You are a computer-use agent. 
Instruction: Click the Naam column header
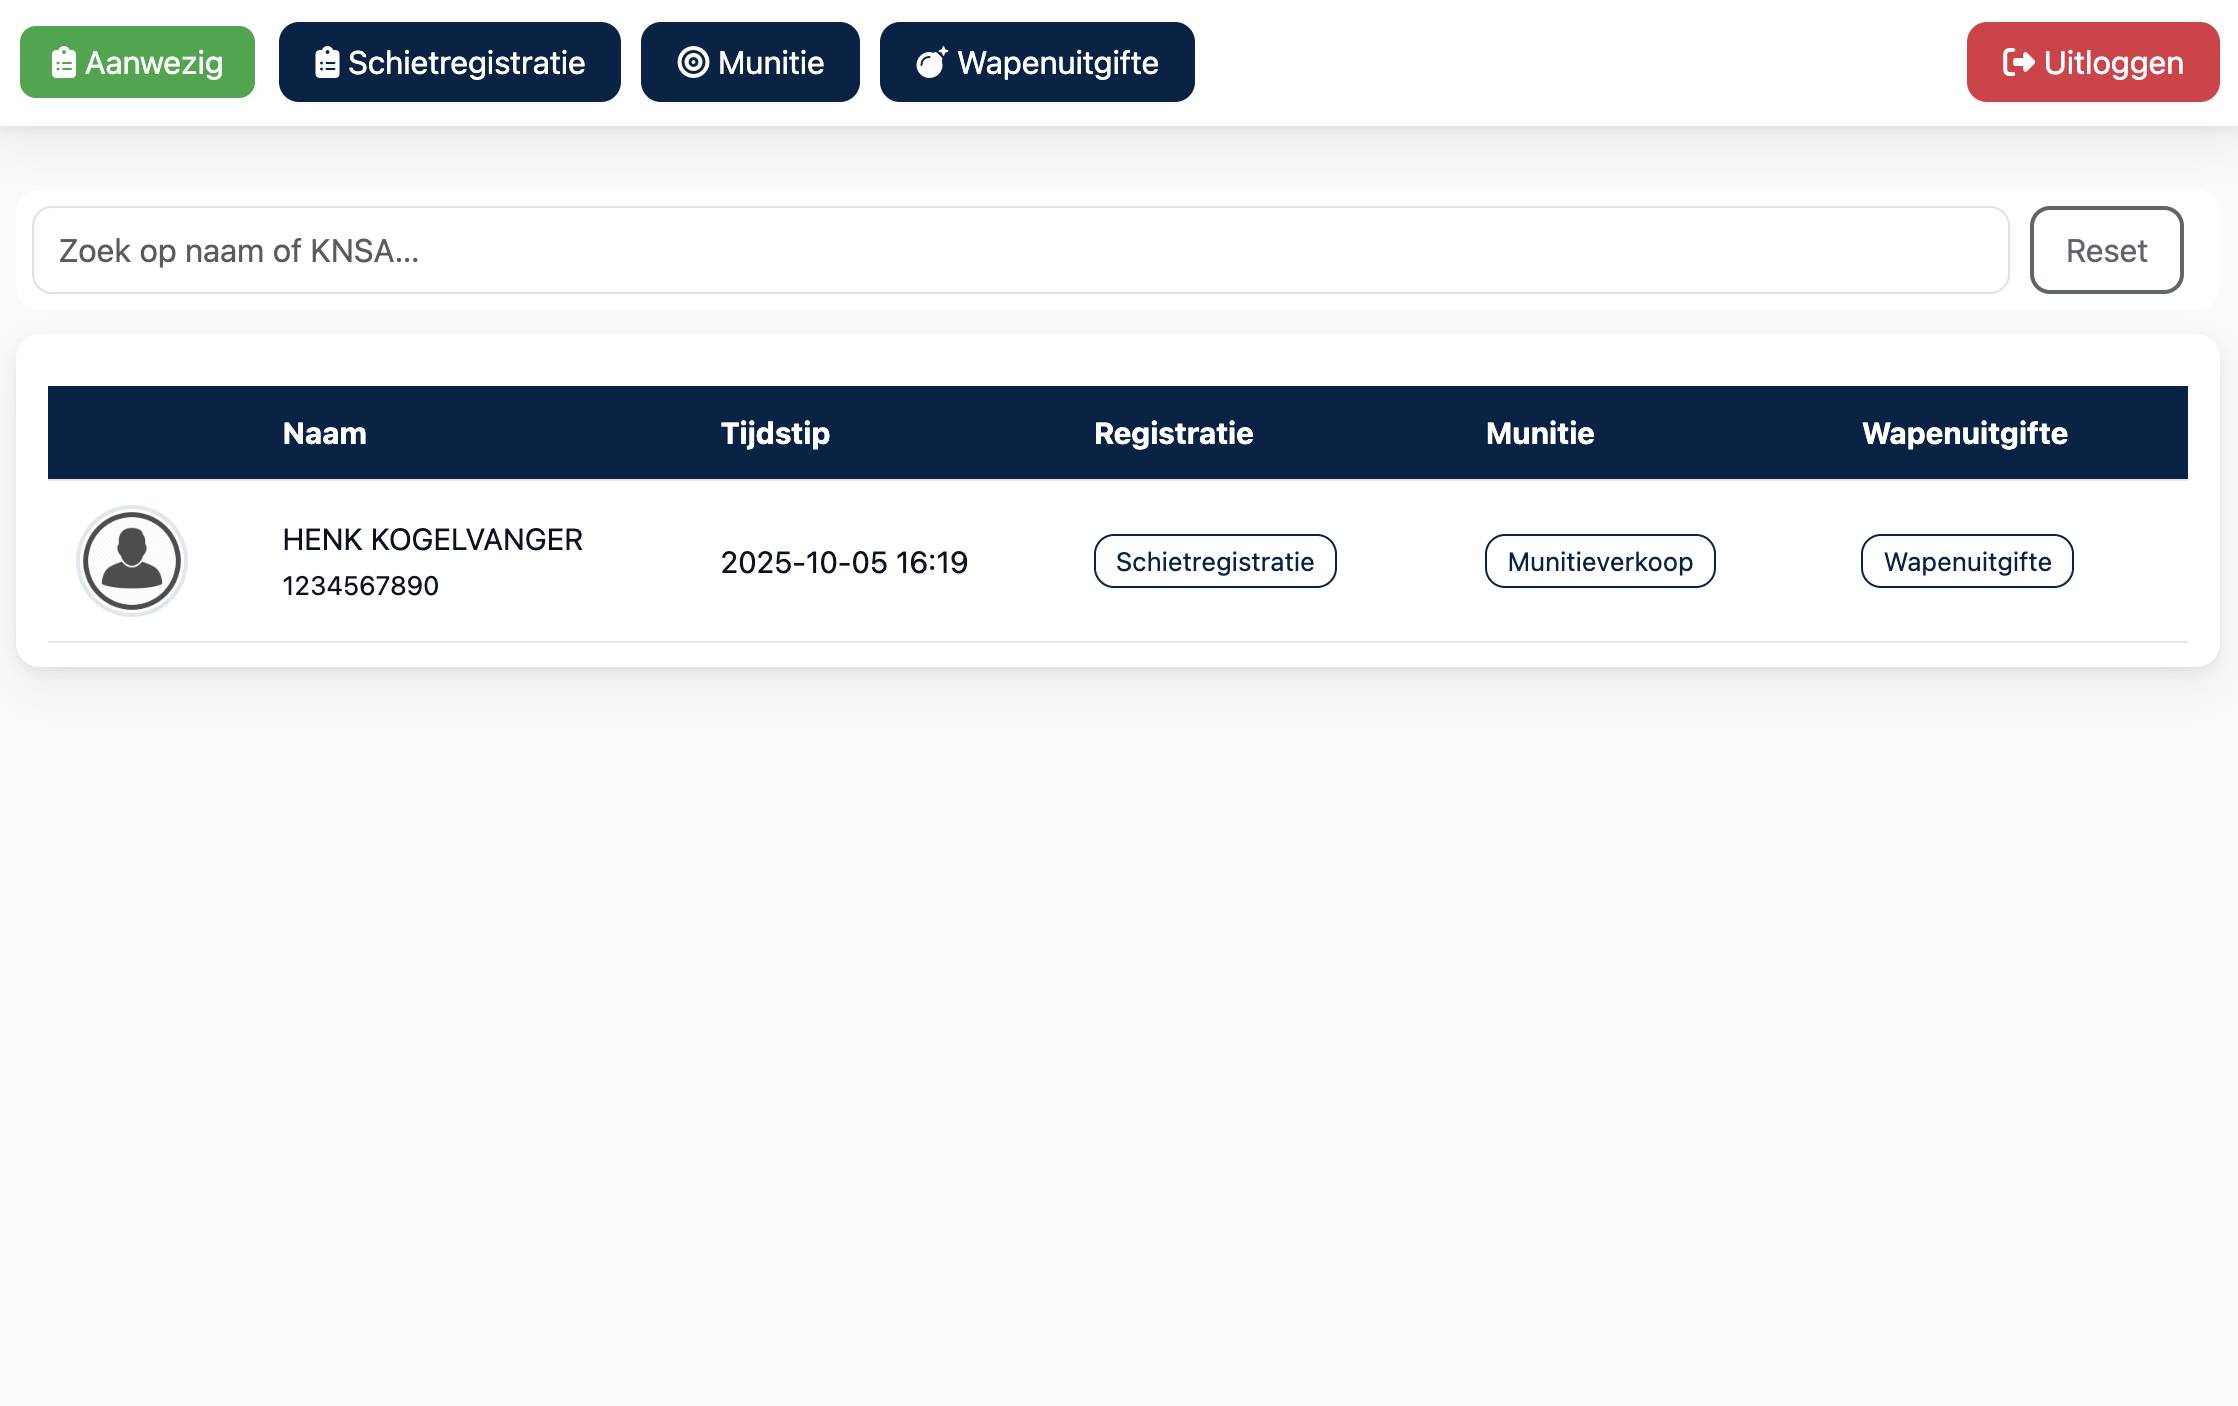coord(324,433)
